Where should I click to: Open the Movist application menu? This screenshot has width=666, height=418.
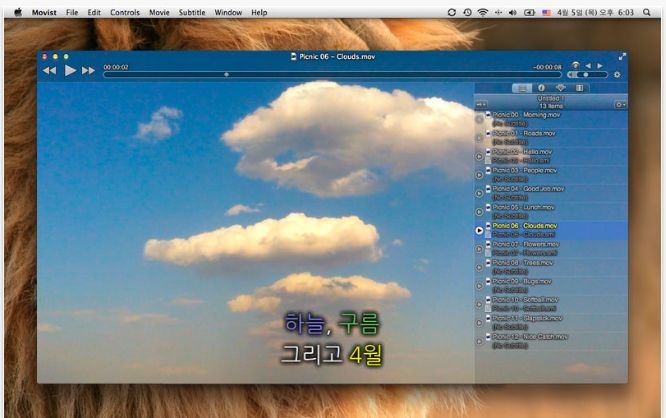[x=44, y=12]
